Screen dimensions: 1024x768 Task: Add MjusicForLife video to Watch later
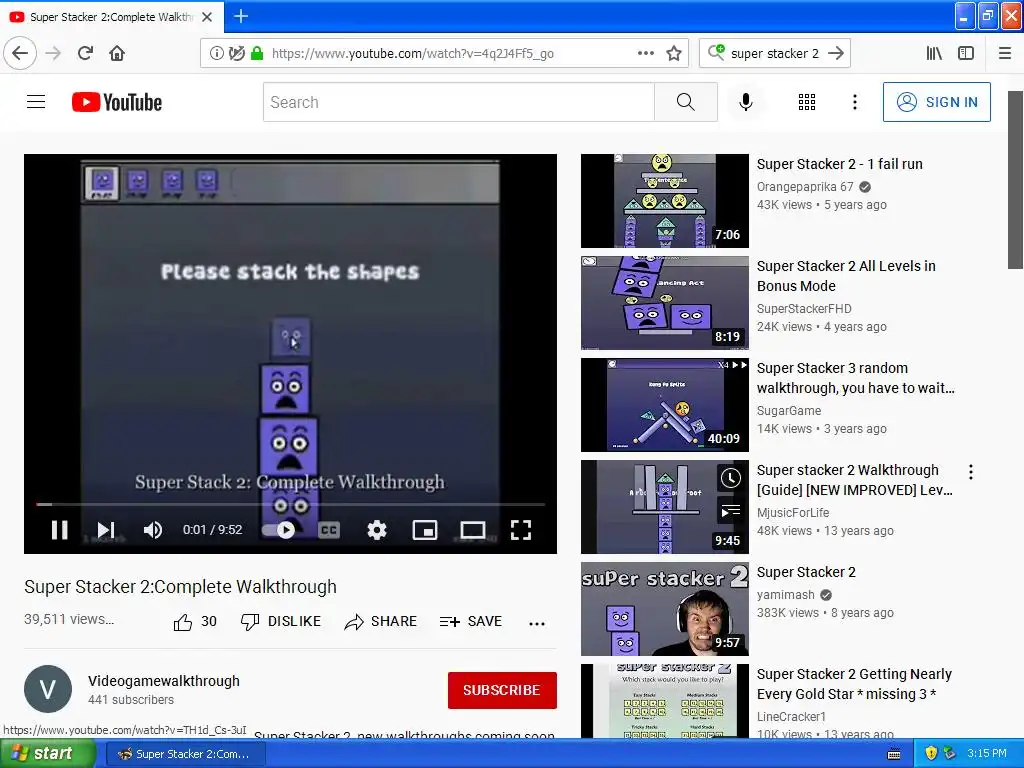pyautogui.click(x=730, y=479)
